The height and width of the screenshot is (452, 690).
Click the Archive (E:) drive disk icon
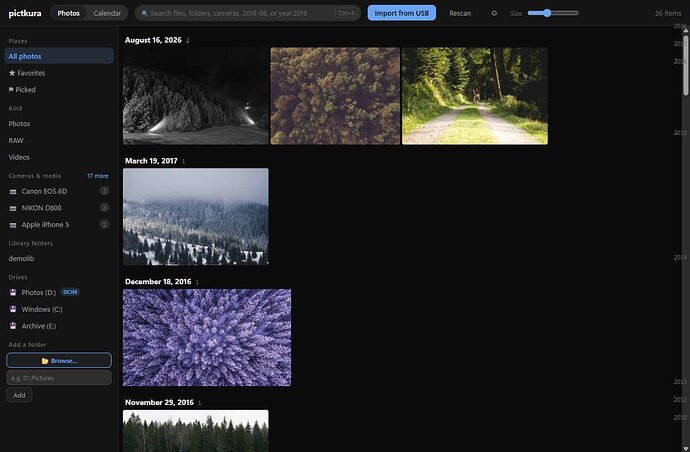(13, 326)
